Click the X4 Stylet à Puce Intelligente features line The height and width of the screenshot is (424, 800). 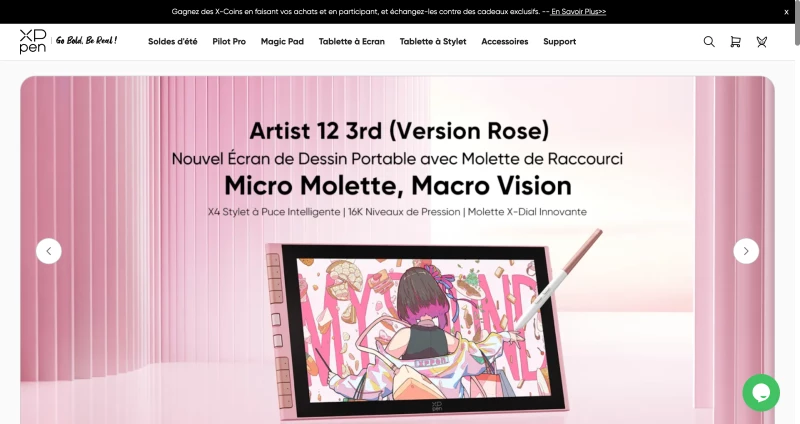coord(397,212)
